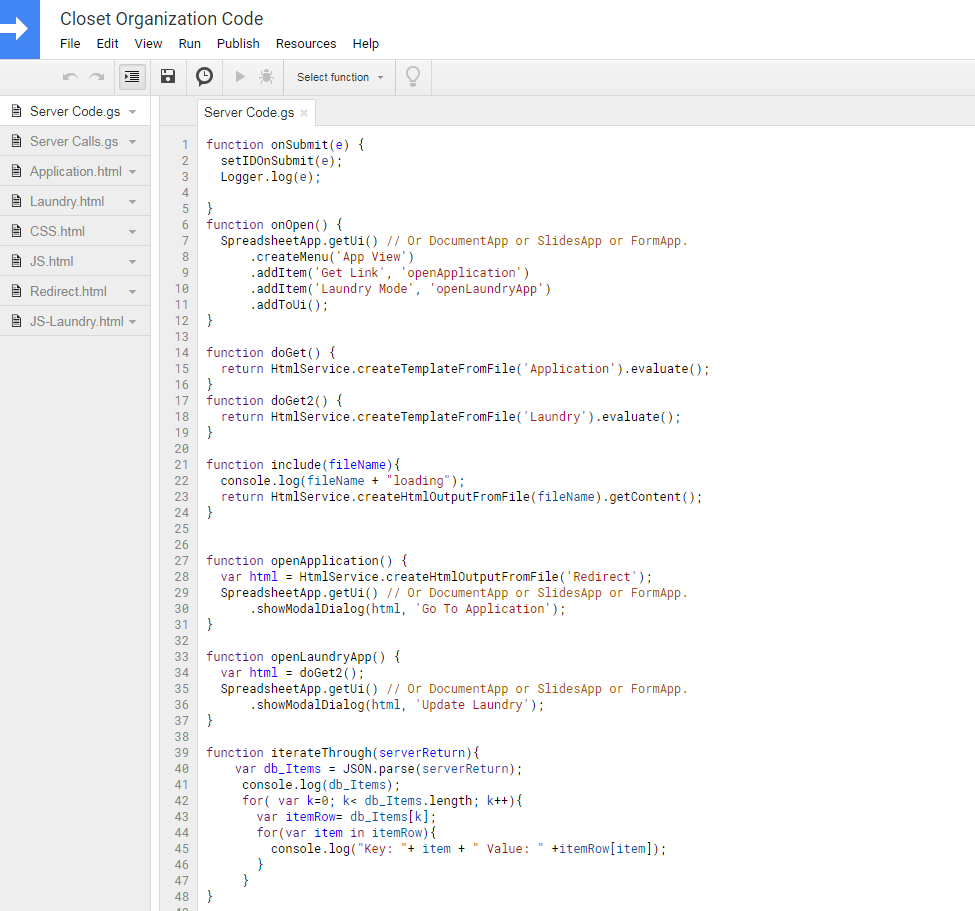The image size is (975, 911).
Task: Redo the last undone edit
Action: [x=97, y=76]
